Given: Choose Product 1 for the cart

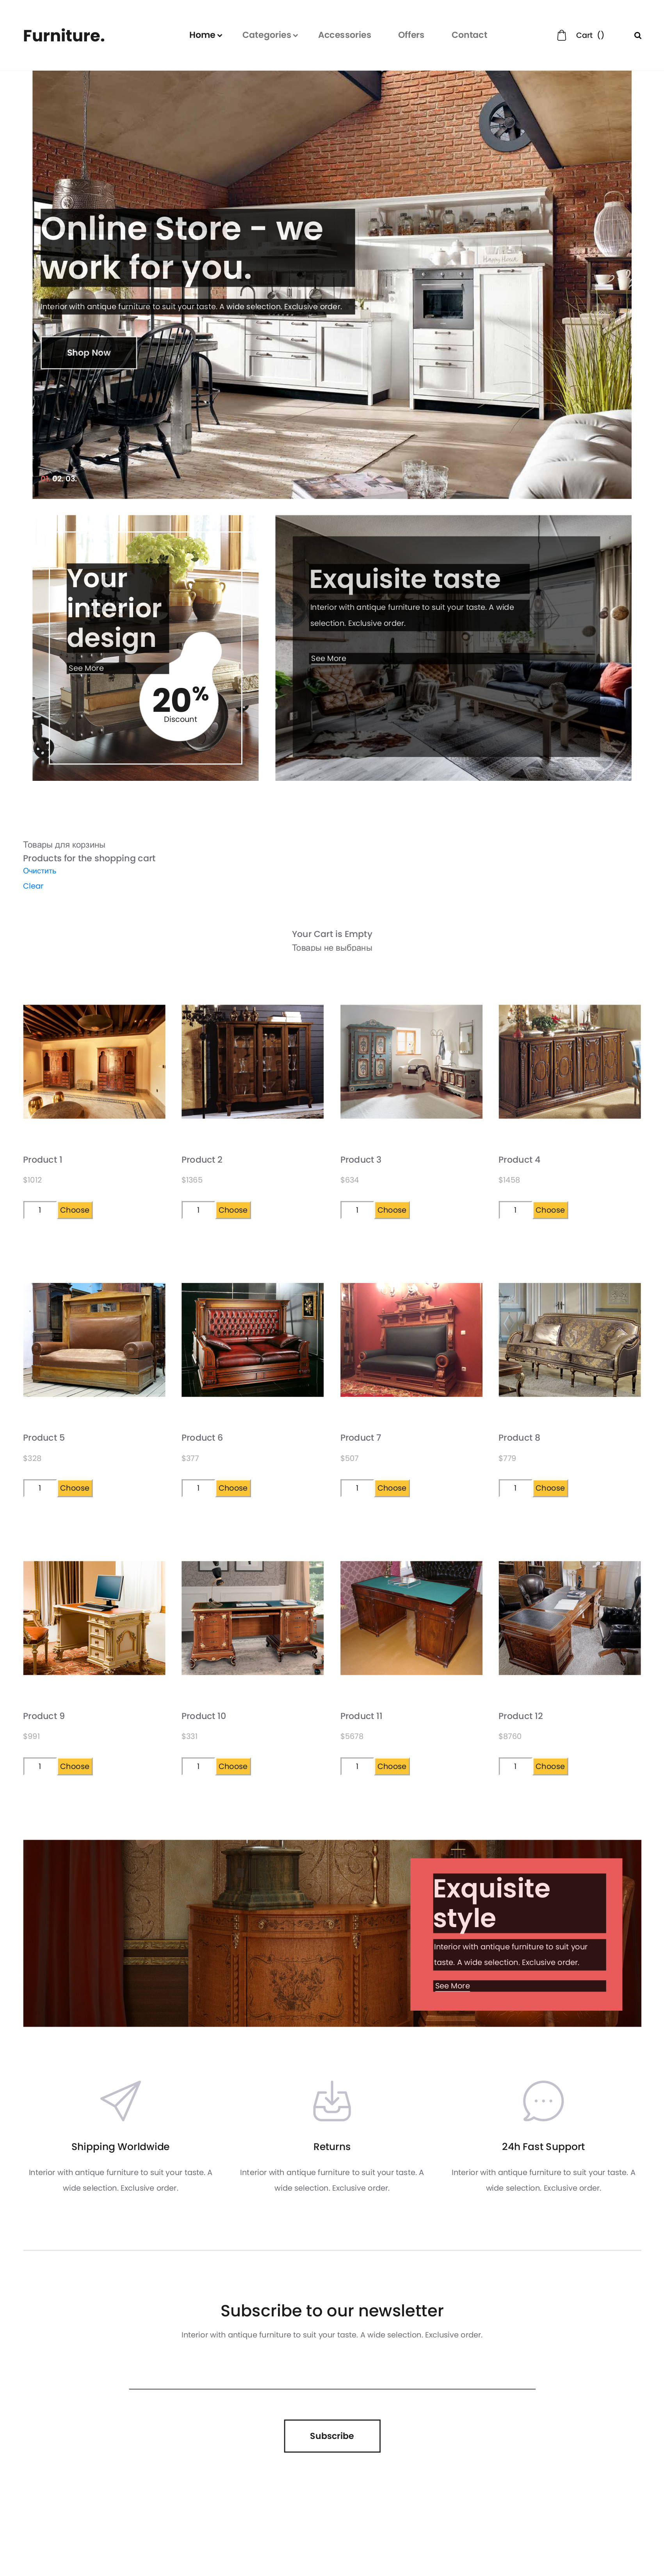Looking at the screenshot, I should (x=75, y=1210).
